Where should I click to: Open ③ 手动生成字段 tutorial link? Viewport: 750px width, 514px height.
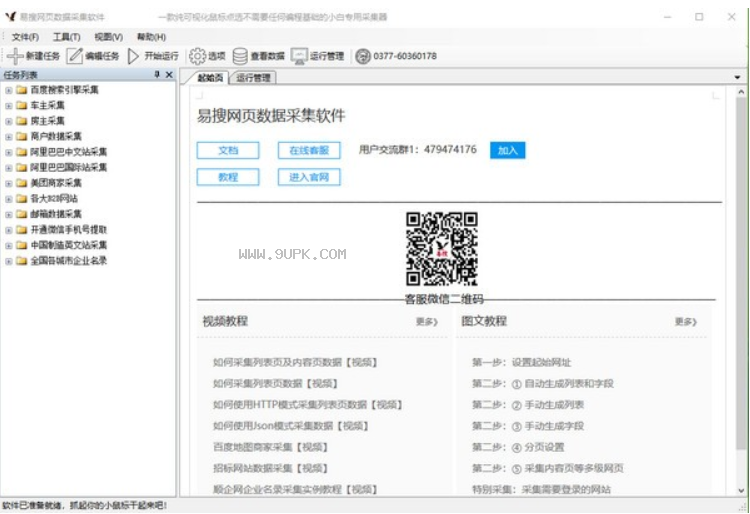pos(528,426)
